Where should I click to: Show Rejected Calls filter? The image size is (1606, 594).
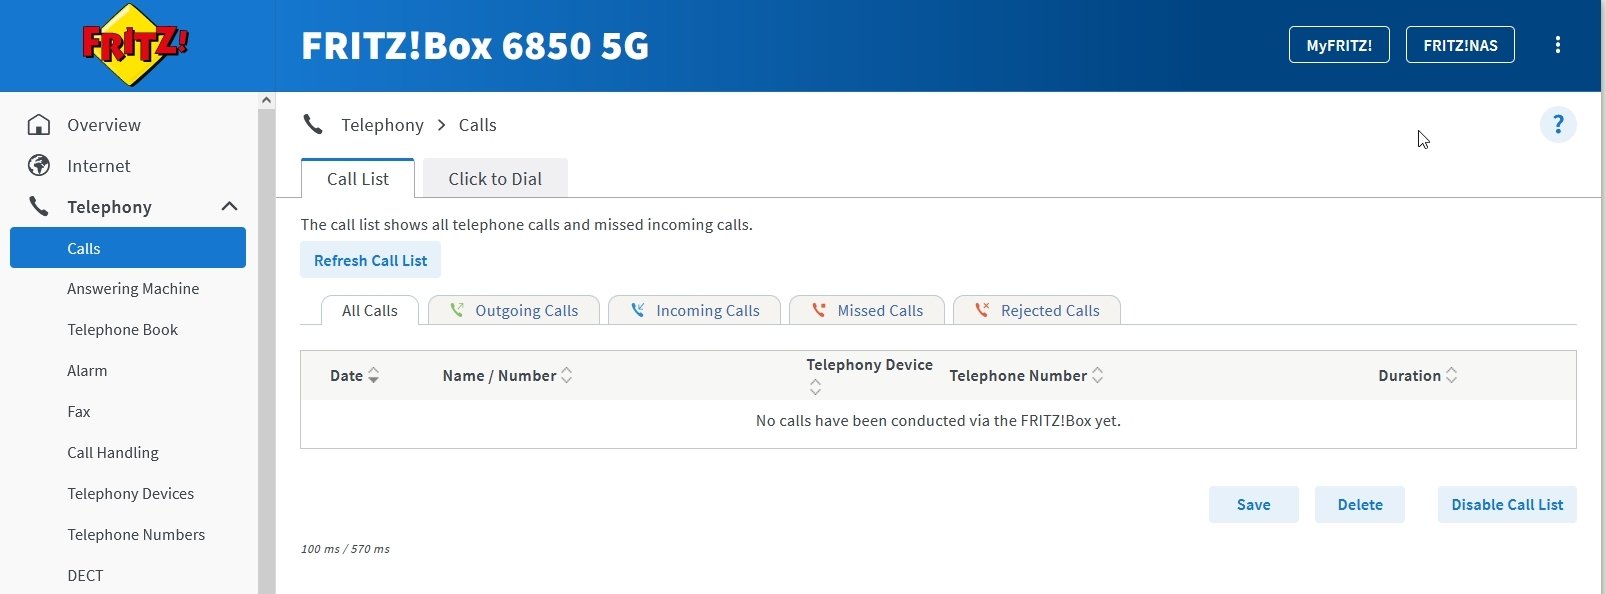click(1036, 310)
